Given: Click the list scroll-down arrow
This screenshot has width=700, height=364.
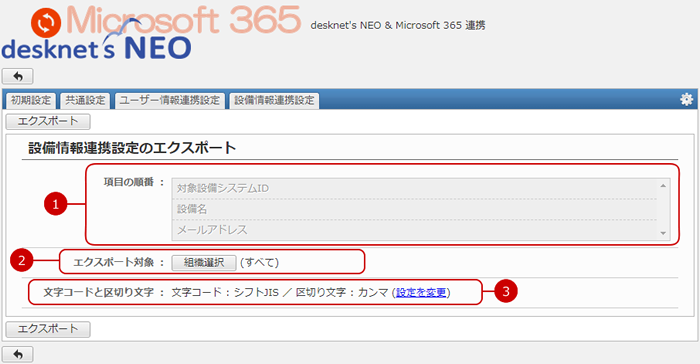Looking at the screenshot, I should click(x=663, y=233).
